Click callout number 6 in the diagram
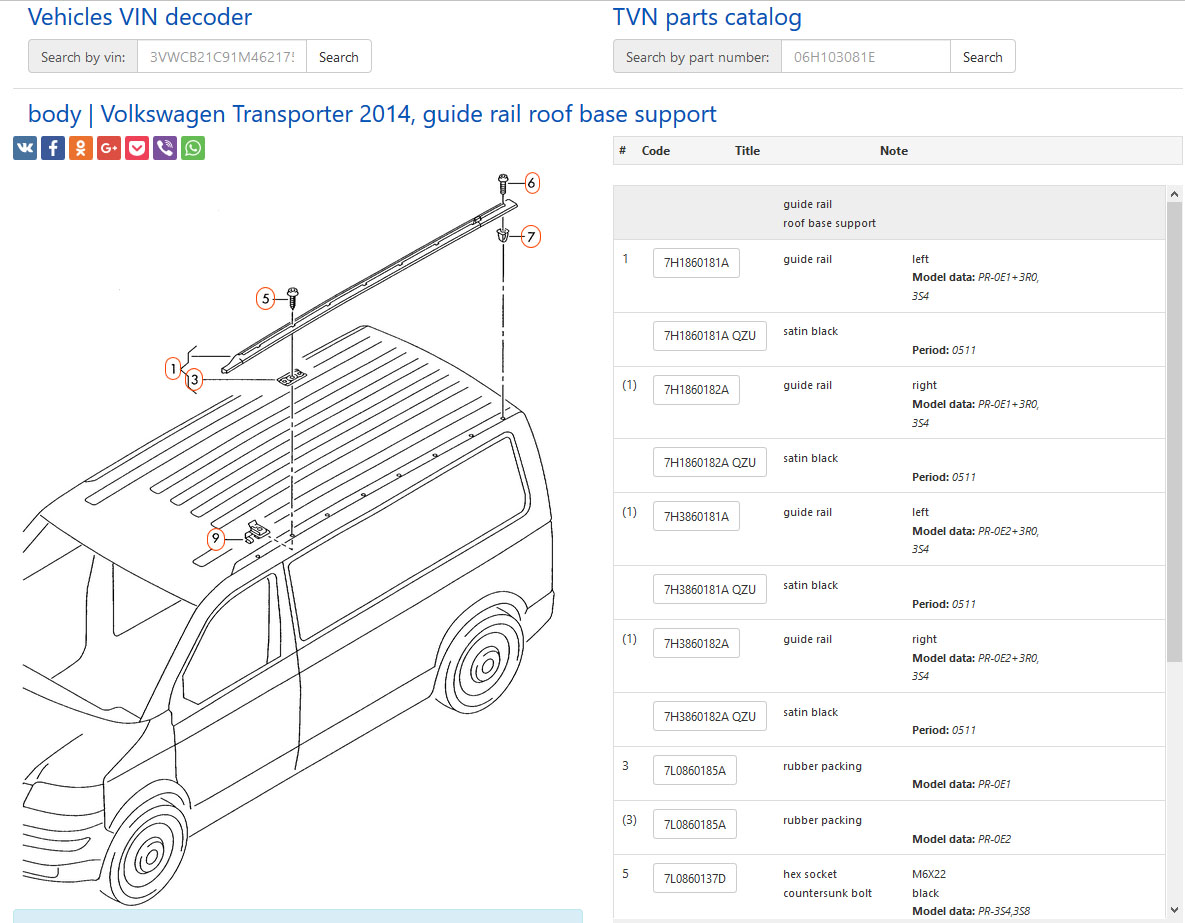The image size is (1185, 923). click(x=531, y=183)
